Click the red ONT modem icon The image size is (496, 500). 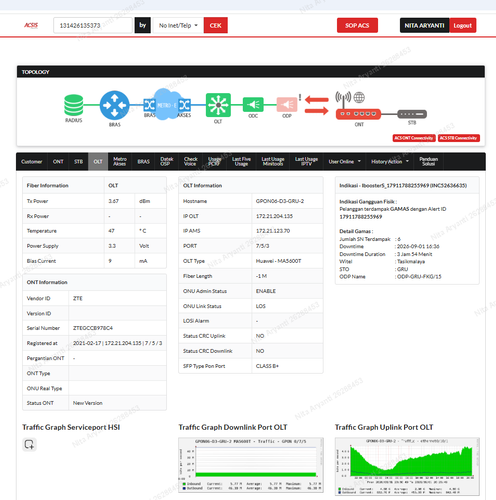[x=358, y=114]
